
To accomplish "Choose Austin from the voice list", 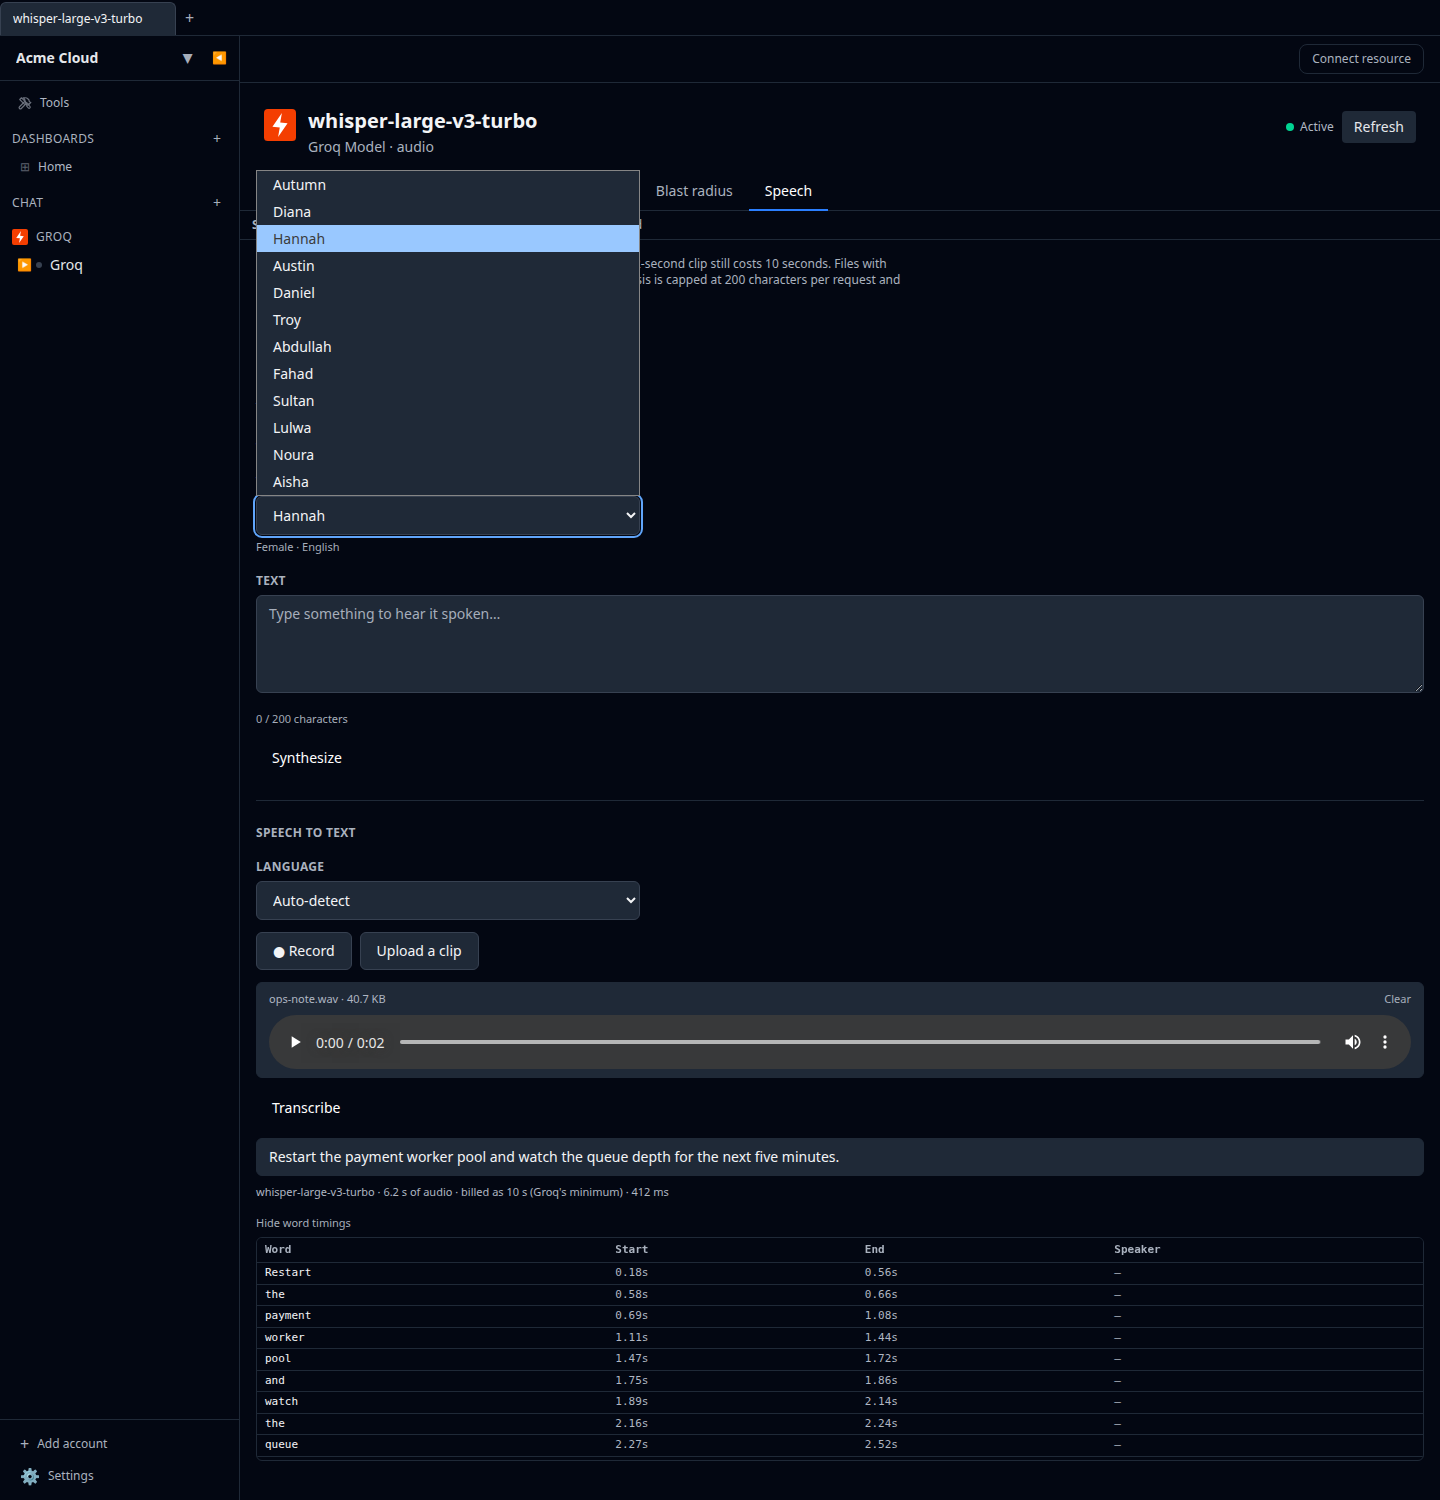I will coord(448,266).
